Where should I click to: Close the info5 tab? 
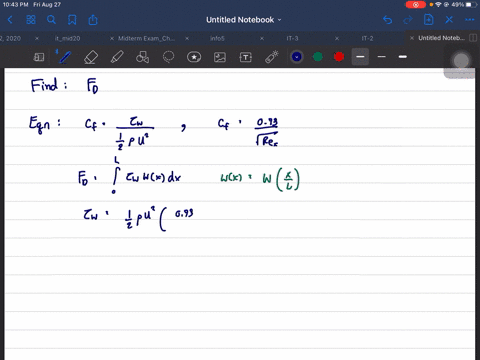point(187,39)
